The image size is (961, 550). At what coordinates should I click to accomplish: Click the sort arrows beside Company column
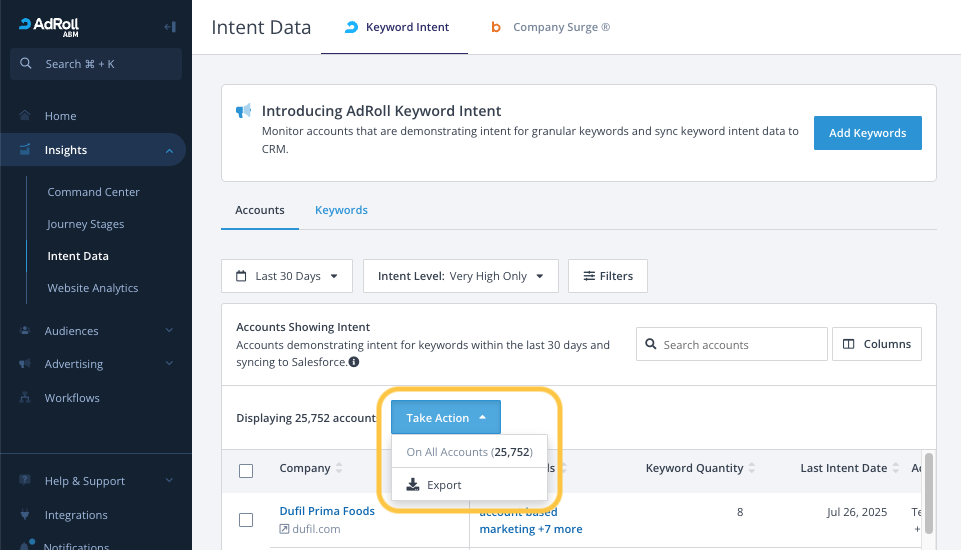tap(339, 468)
